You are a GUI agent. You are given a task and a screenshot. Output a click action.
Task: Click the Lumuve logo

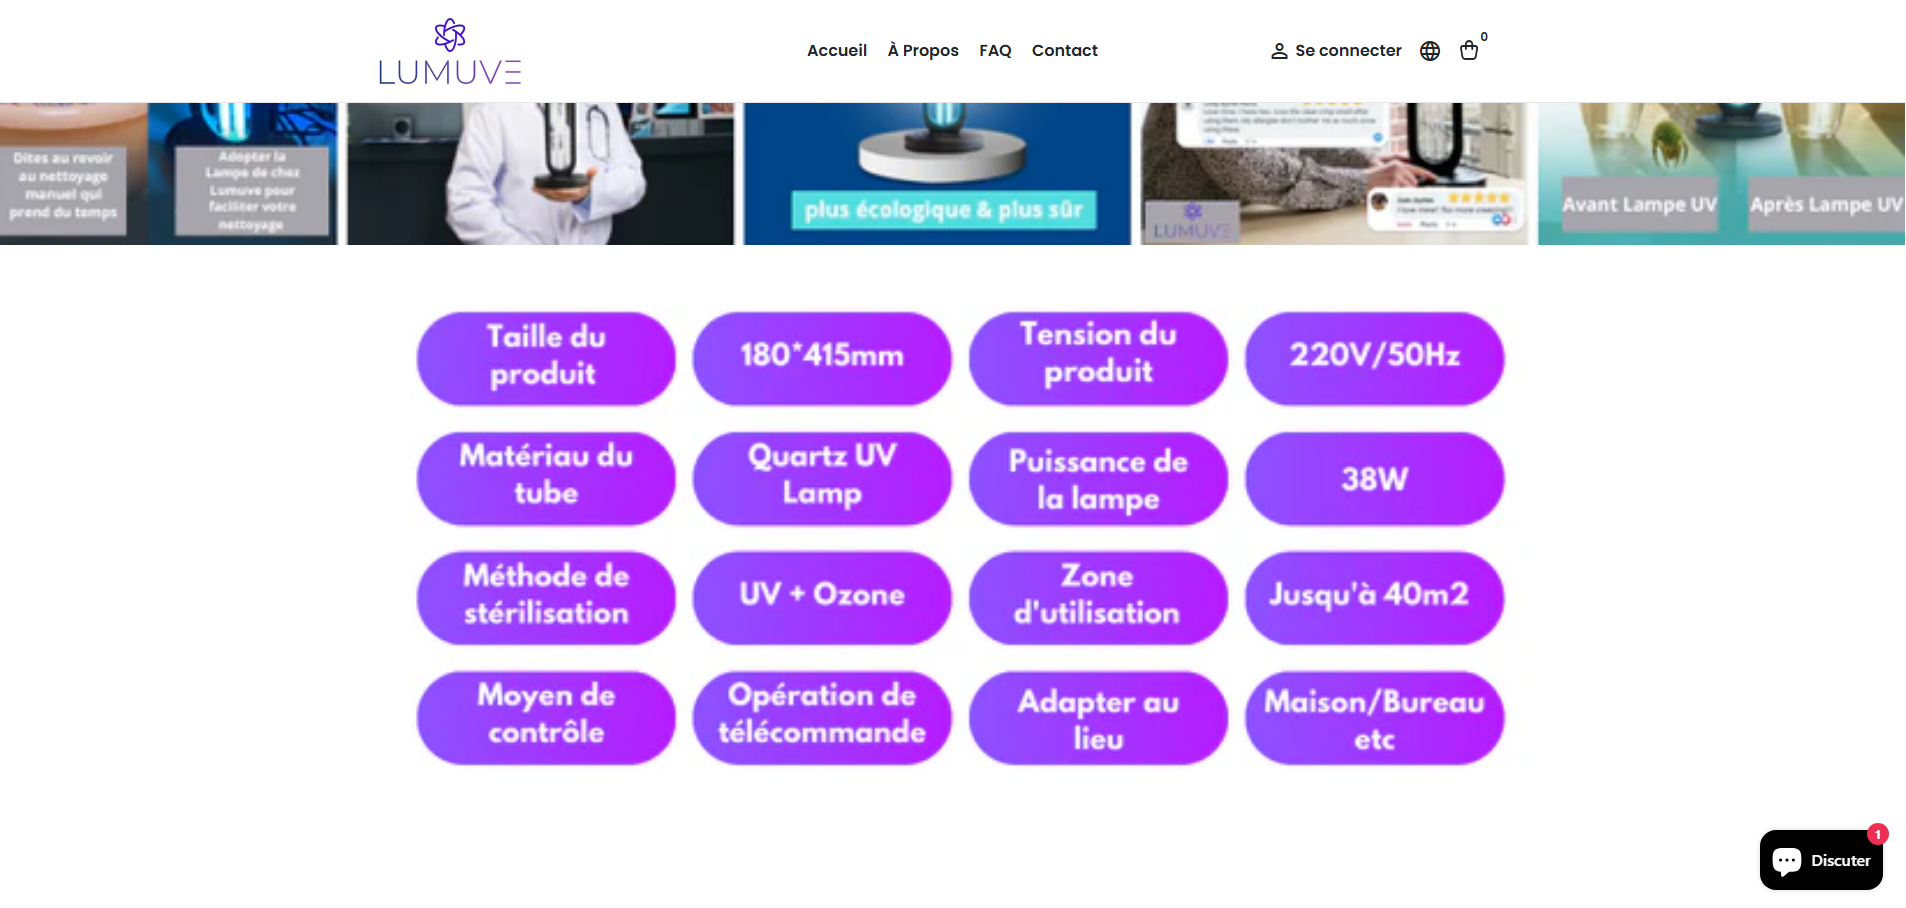[x=450, y=52]
